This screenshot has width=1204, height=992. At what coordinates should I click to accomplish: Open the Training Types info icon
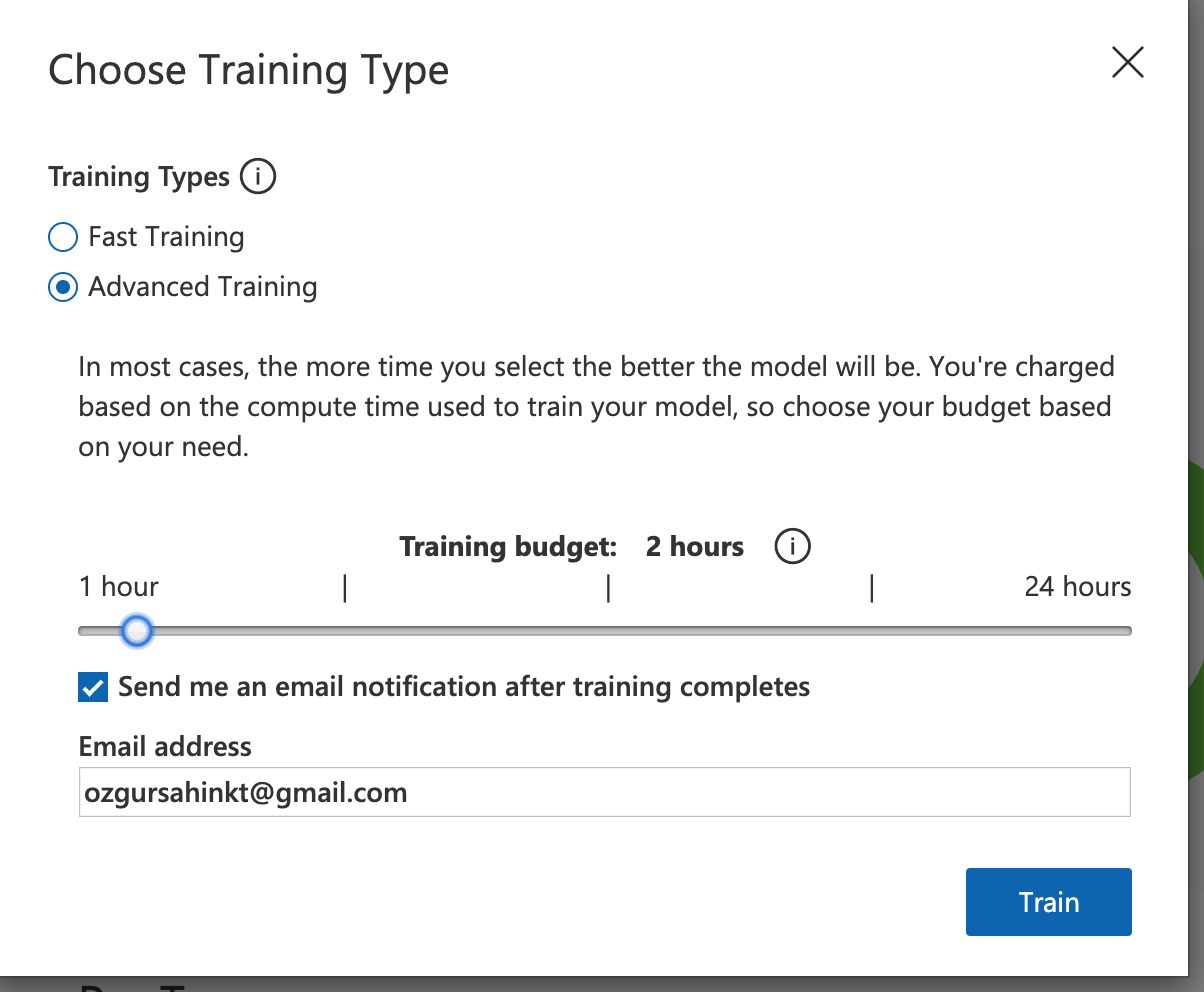click(x=258, y=177)
